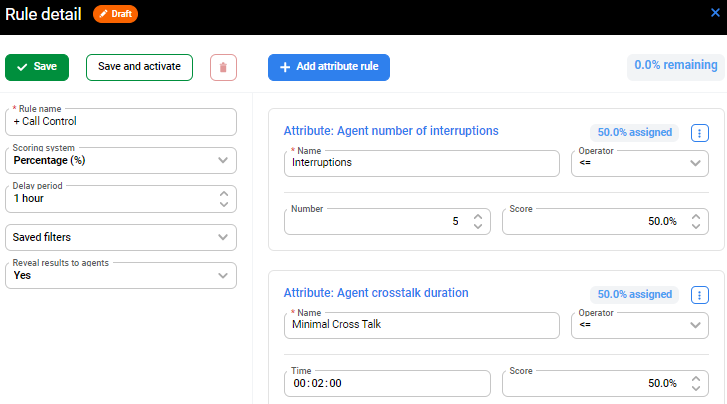Click the Interruptions name field
The height and width of the screenshot is (404, 727).
421,163
